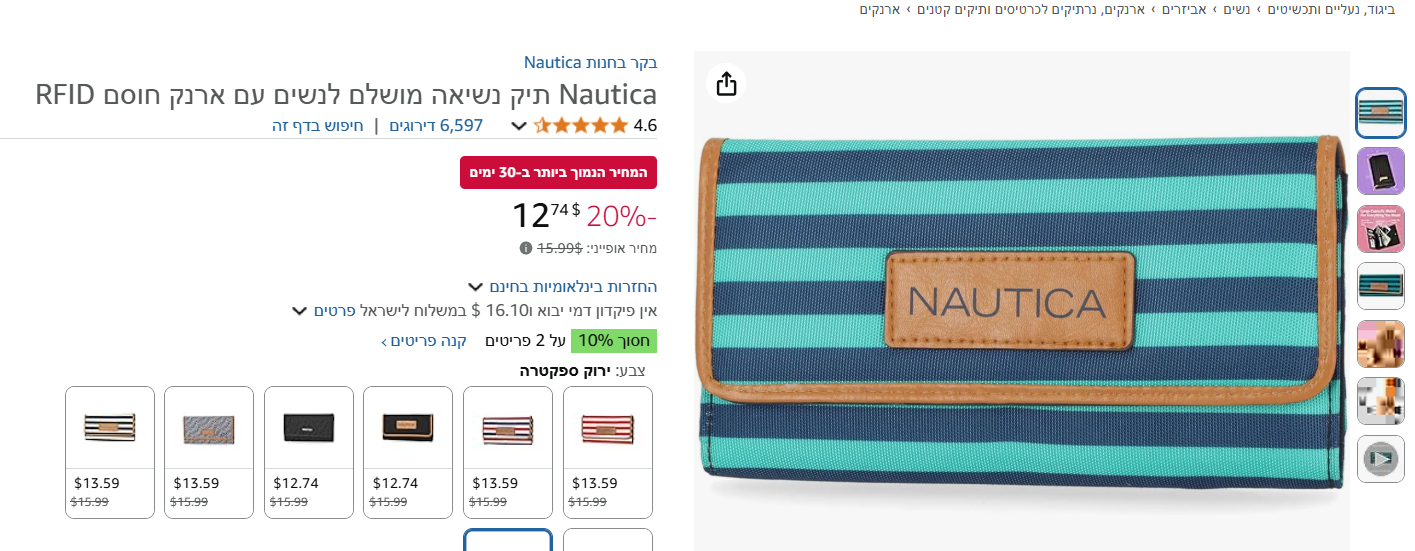Viewport: 1415px width, 551px height.
Task: Select the pink wallet capacity infographic thumbnail
Action: (1381, 228)
